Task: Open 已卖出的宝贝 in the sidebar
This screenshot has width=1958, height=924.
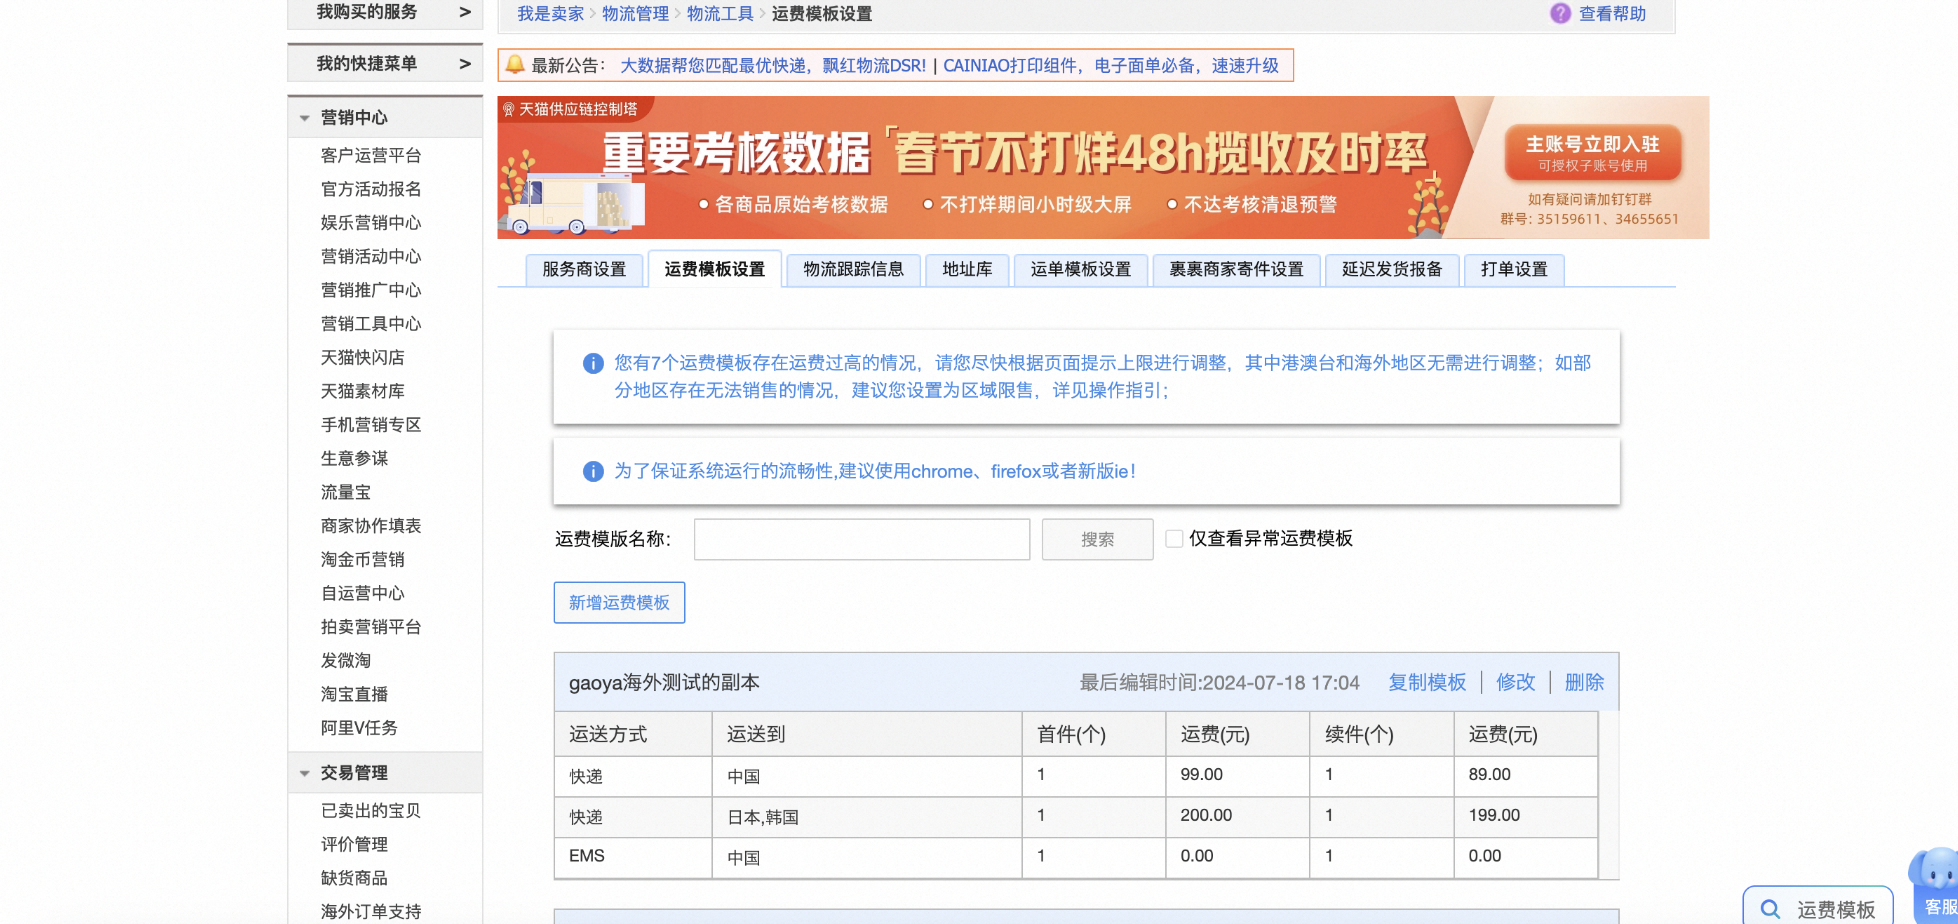Action: tap(371, 811)
